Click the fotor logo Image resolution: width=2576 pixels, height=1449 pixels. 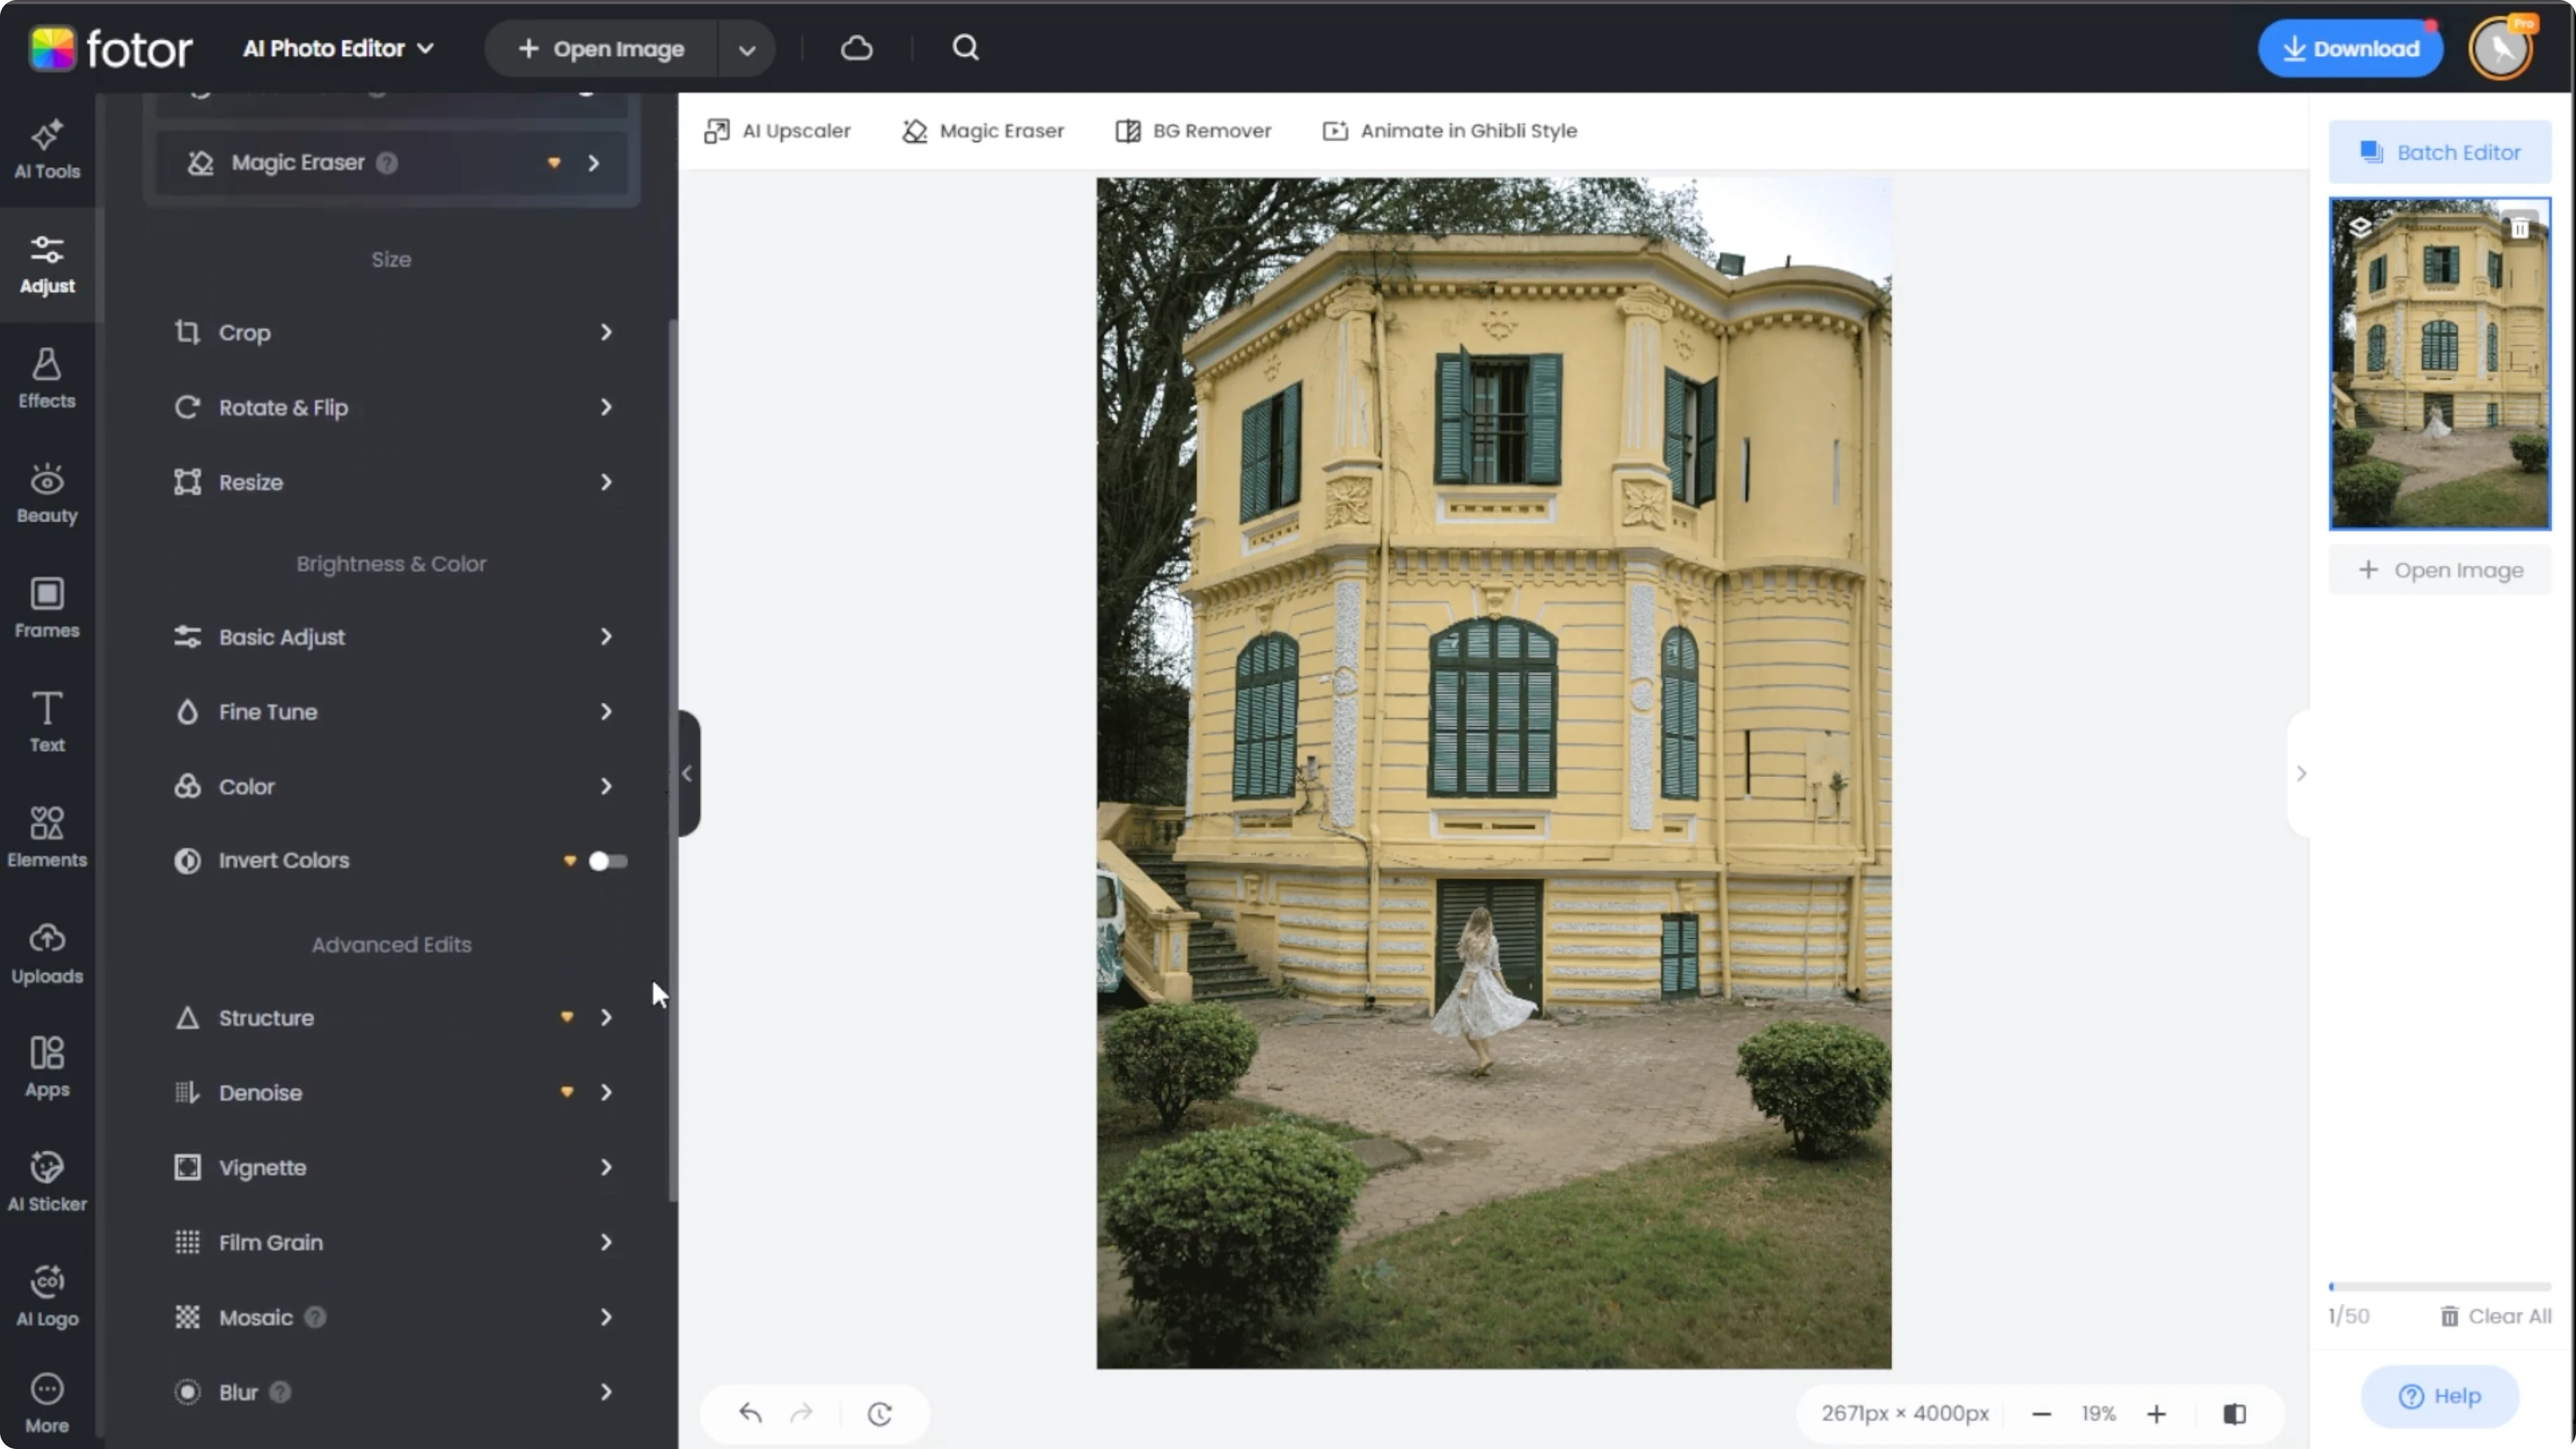pyautogui.click(x=110, y=48)
